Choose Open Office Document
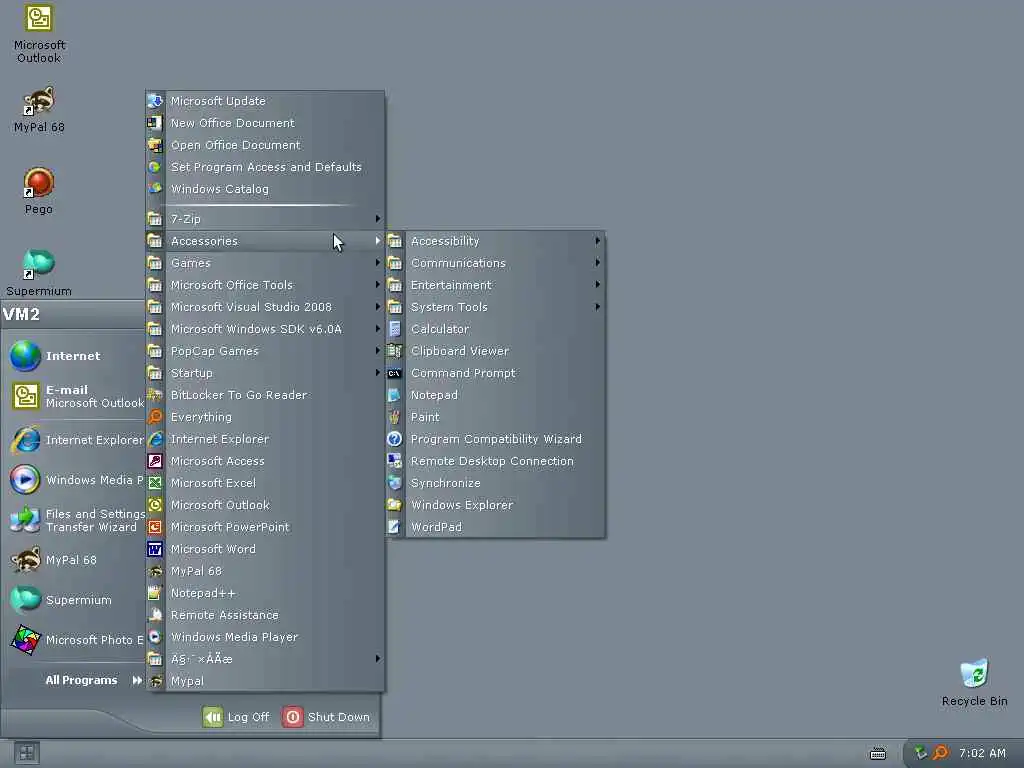1024x768 pixels. coord(265,145)
